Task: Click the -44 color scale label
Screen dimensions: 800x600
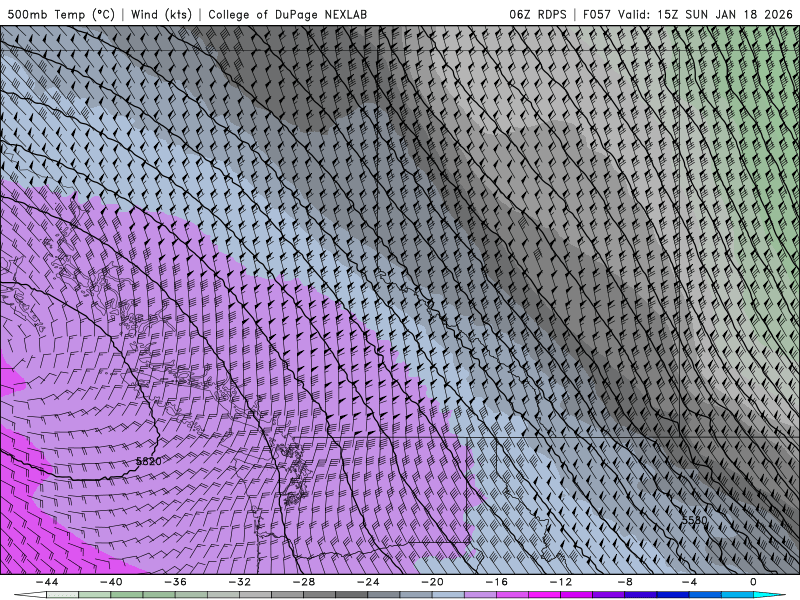Action: 47,582
